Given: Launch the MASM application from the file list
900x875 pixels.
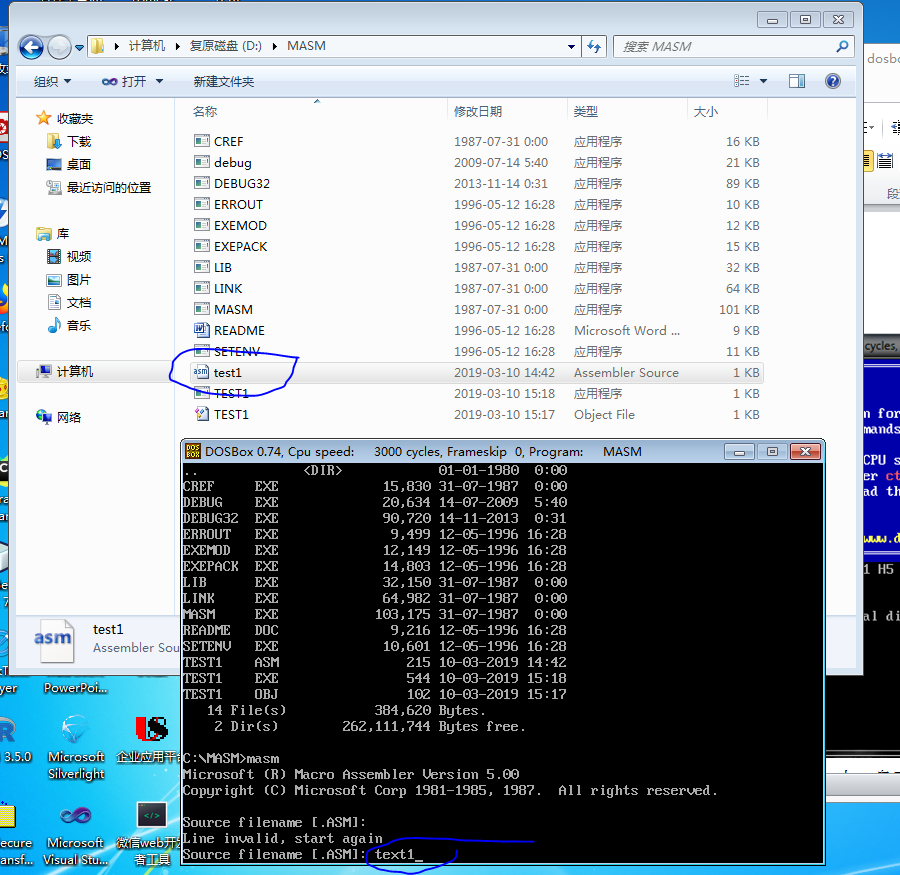Looking at the screenshot, I should 232,309.
